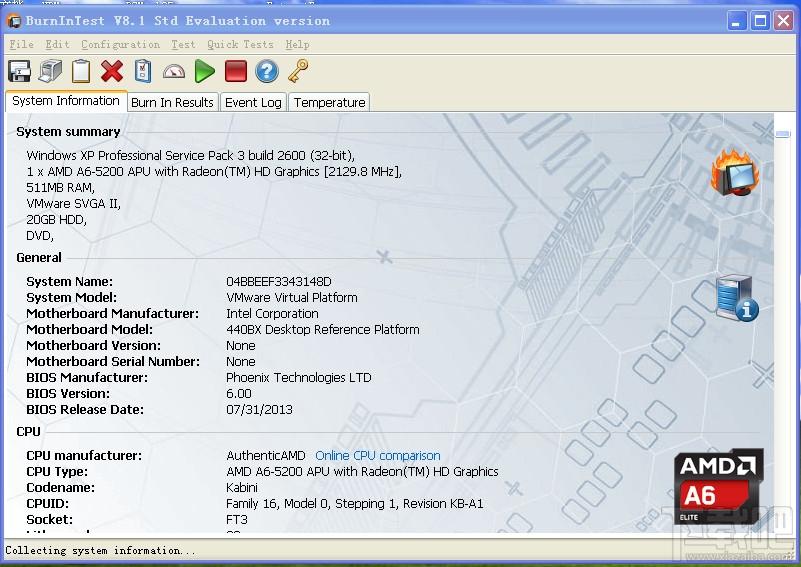Click the System Name value 04BBEEF3343148D
This screenshot has height=567, width=801.
coord(278,281)
